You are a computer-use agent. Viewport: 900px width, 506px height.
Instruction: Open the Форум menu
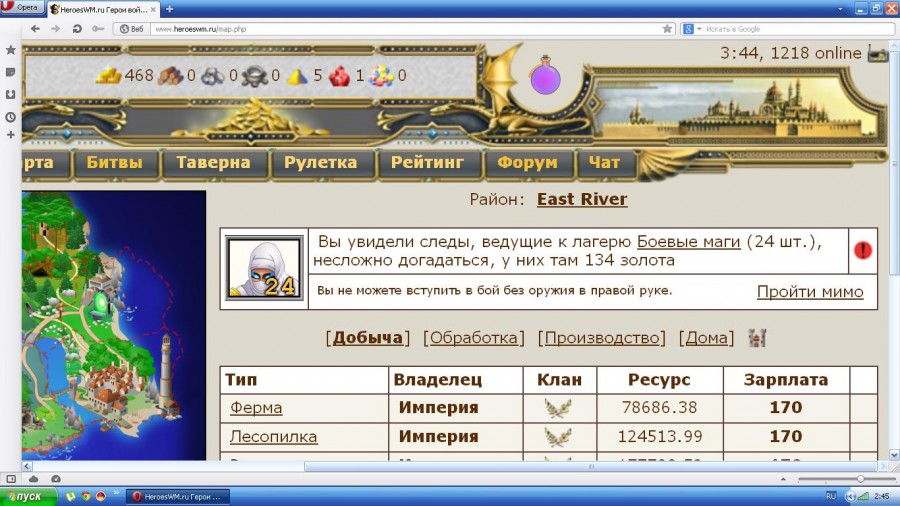[x=527, y=162]
